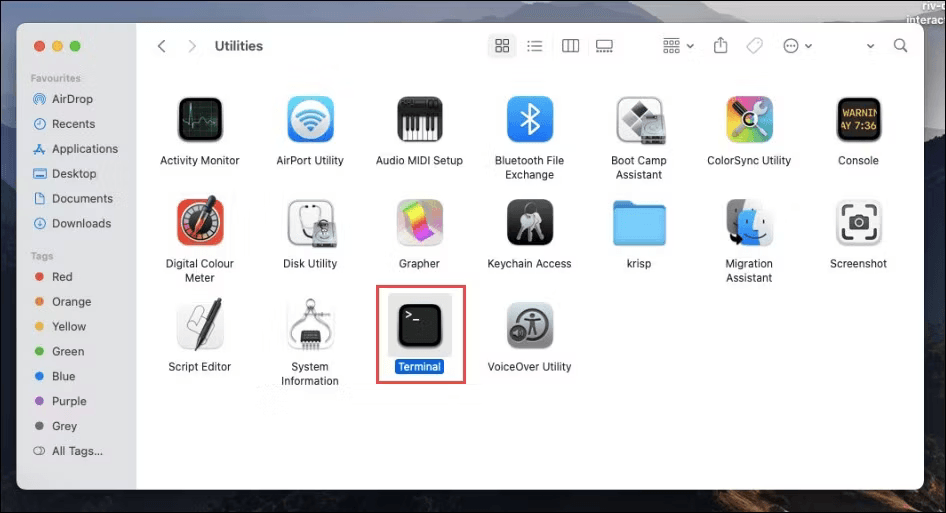Click the Utilities window title
946x513 pixels.
click(x=239, y=46)
